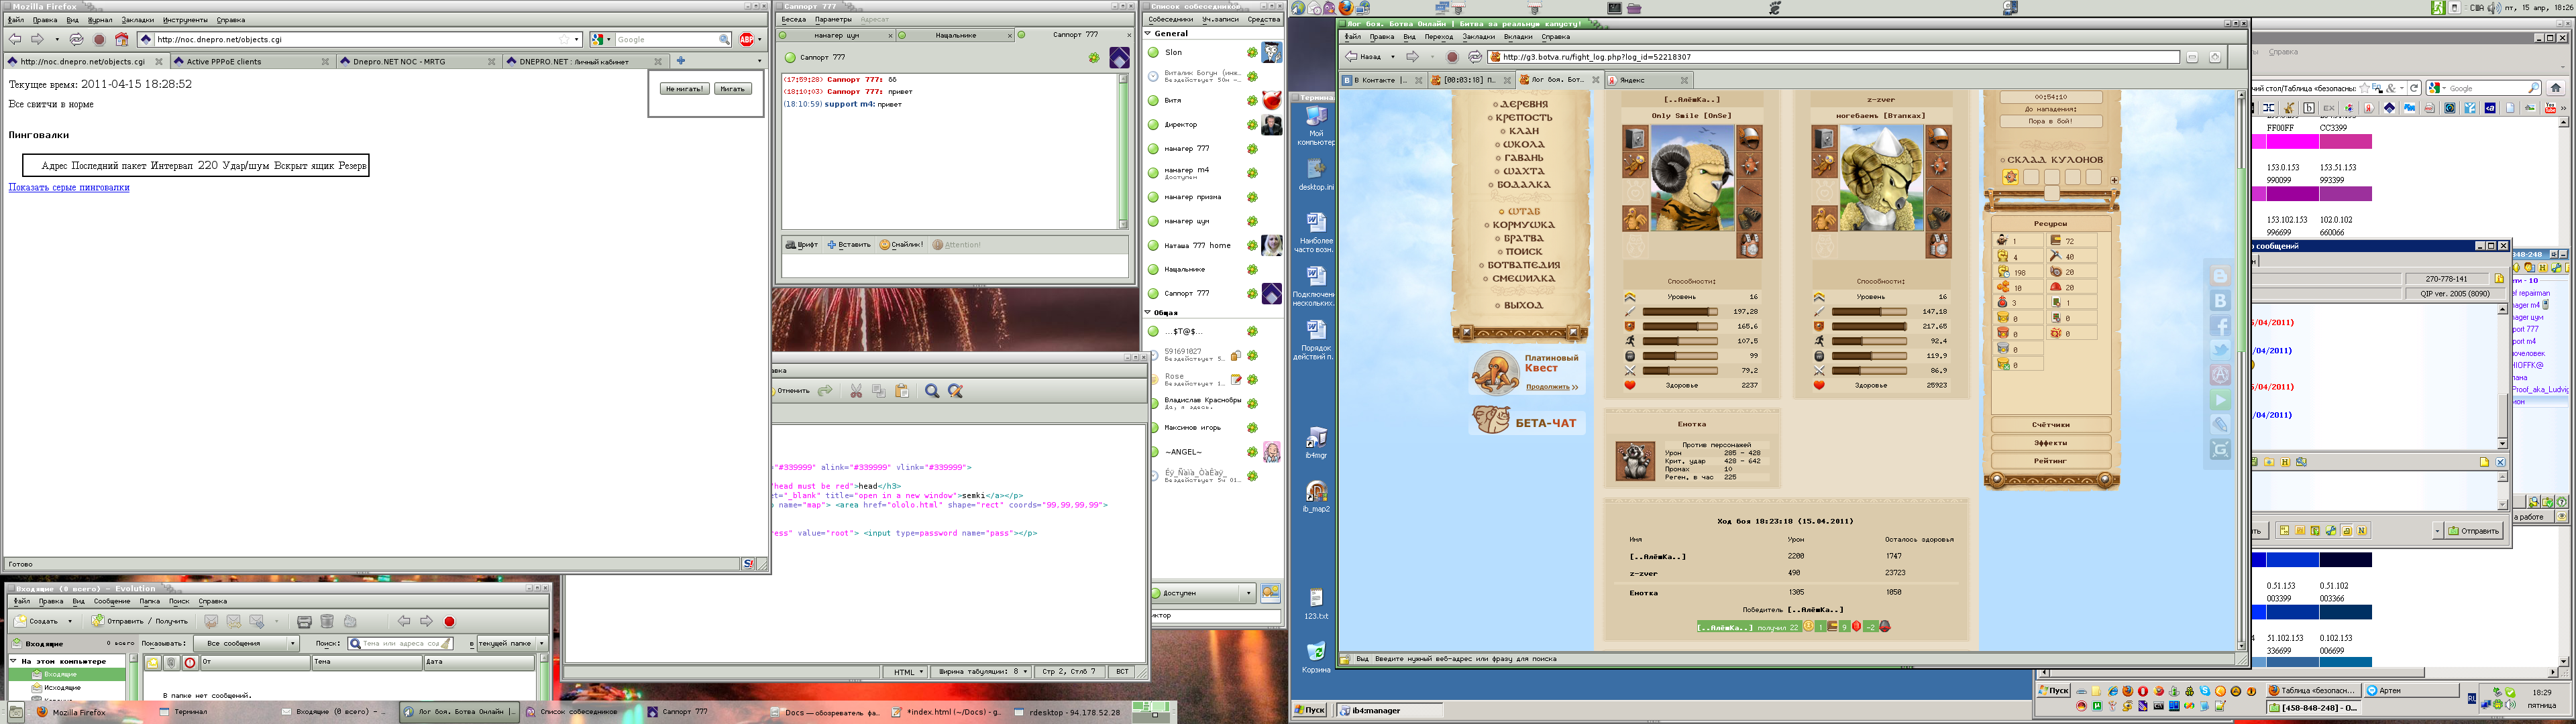Click the Не мигать! button
2576x724 pixels.
(x=684, y=89)
